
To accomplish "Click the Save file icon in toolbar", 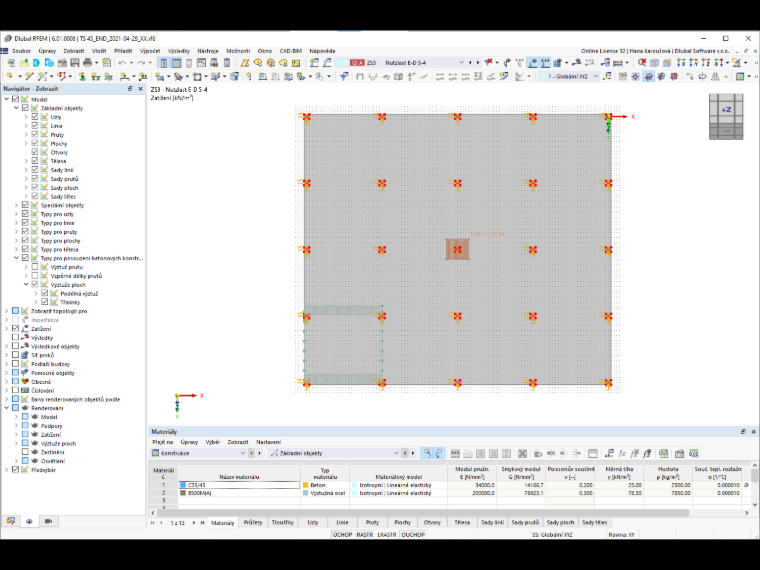I will [75, 63].
